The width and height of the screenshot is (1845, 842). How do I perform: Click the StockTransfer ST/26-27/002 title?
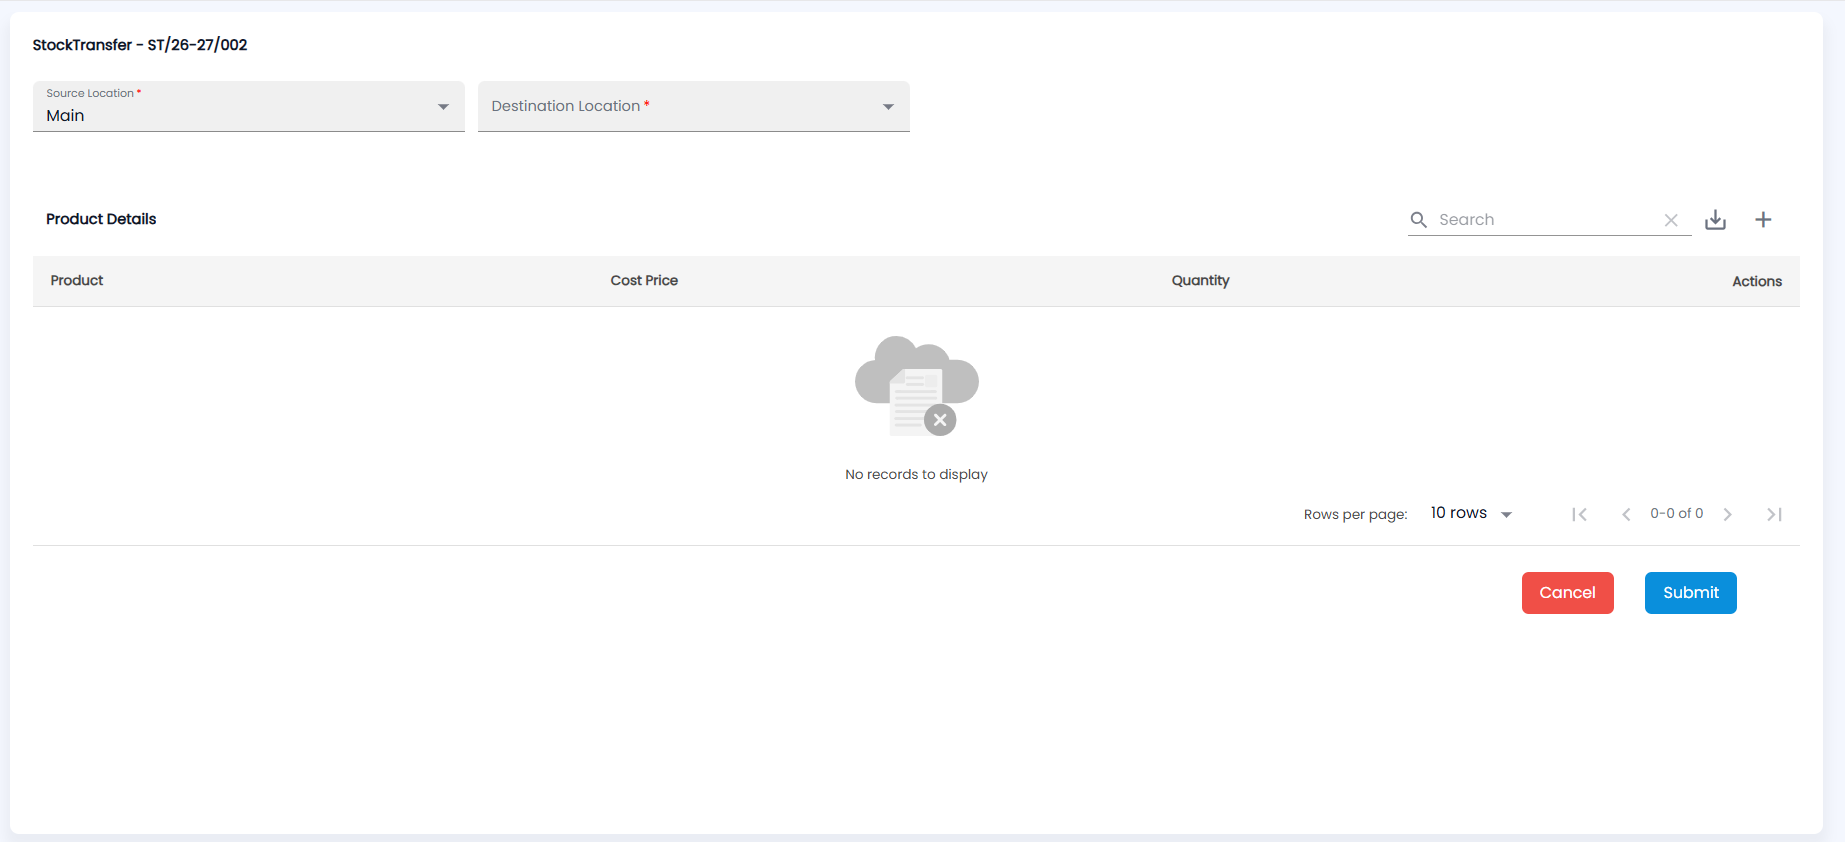[x=140, y=45]
